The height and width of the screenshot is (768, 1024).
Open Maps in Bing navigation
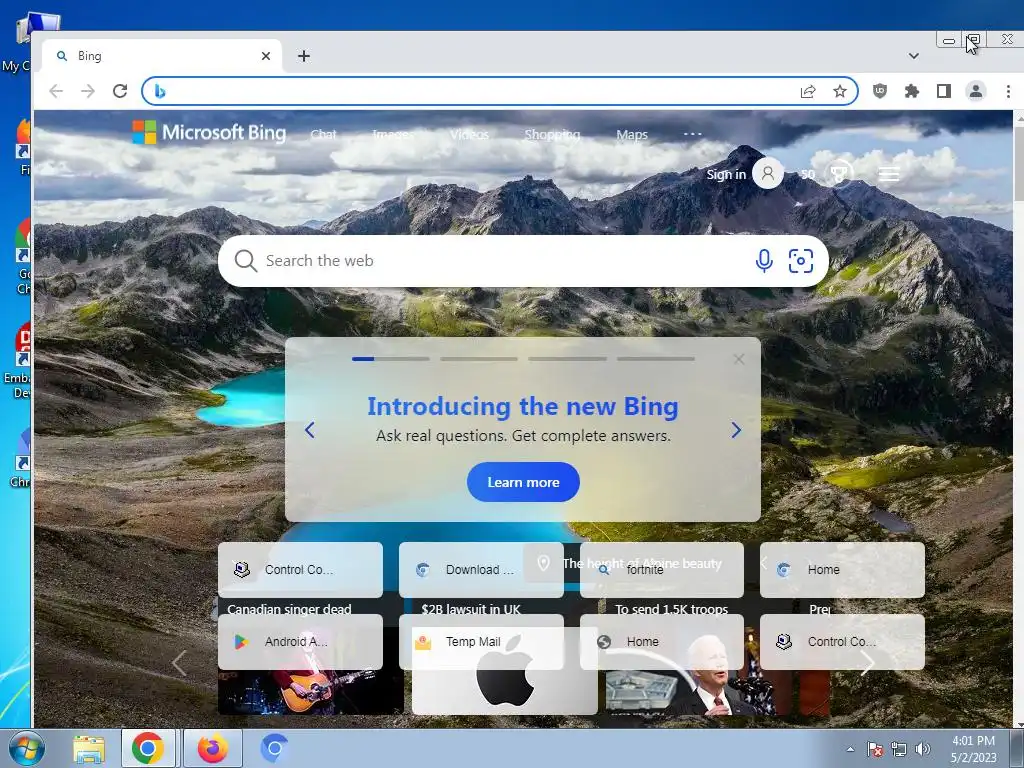(632, 135)
